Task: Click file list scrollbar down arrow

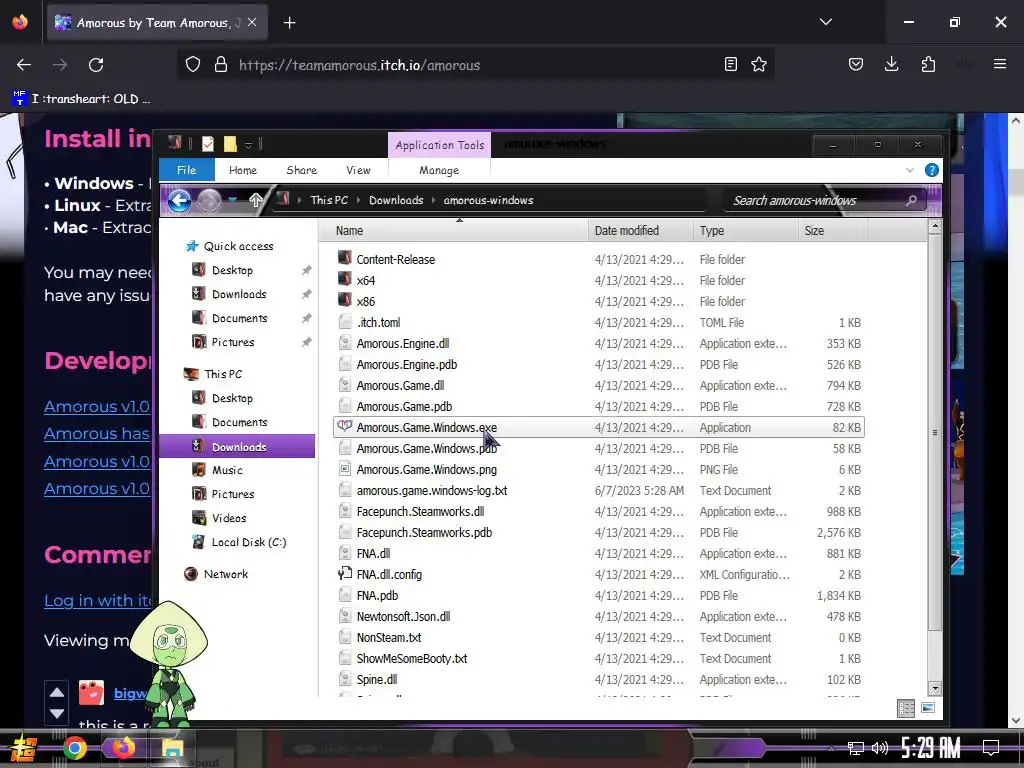Action: [x=935, y=688]
